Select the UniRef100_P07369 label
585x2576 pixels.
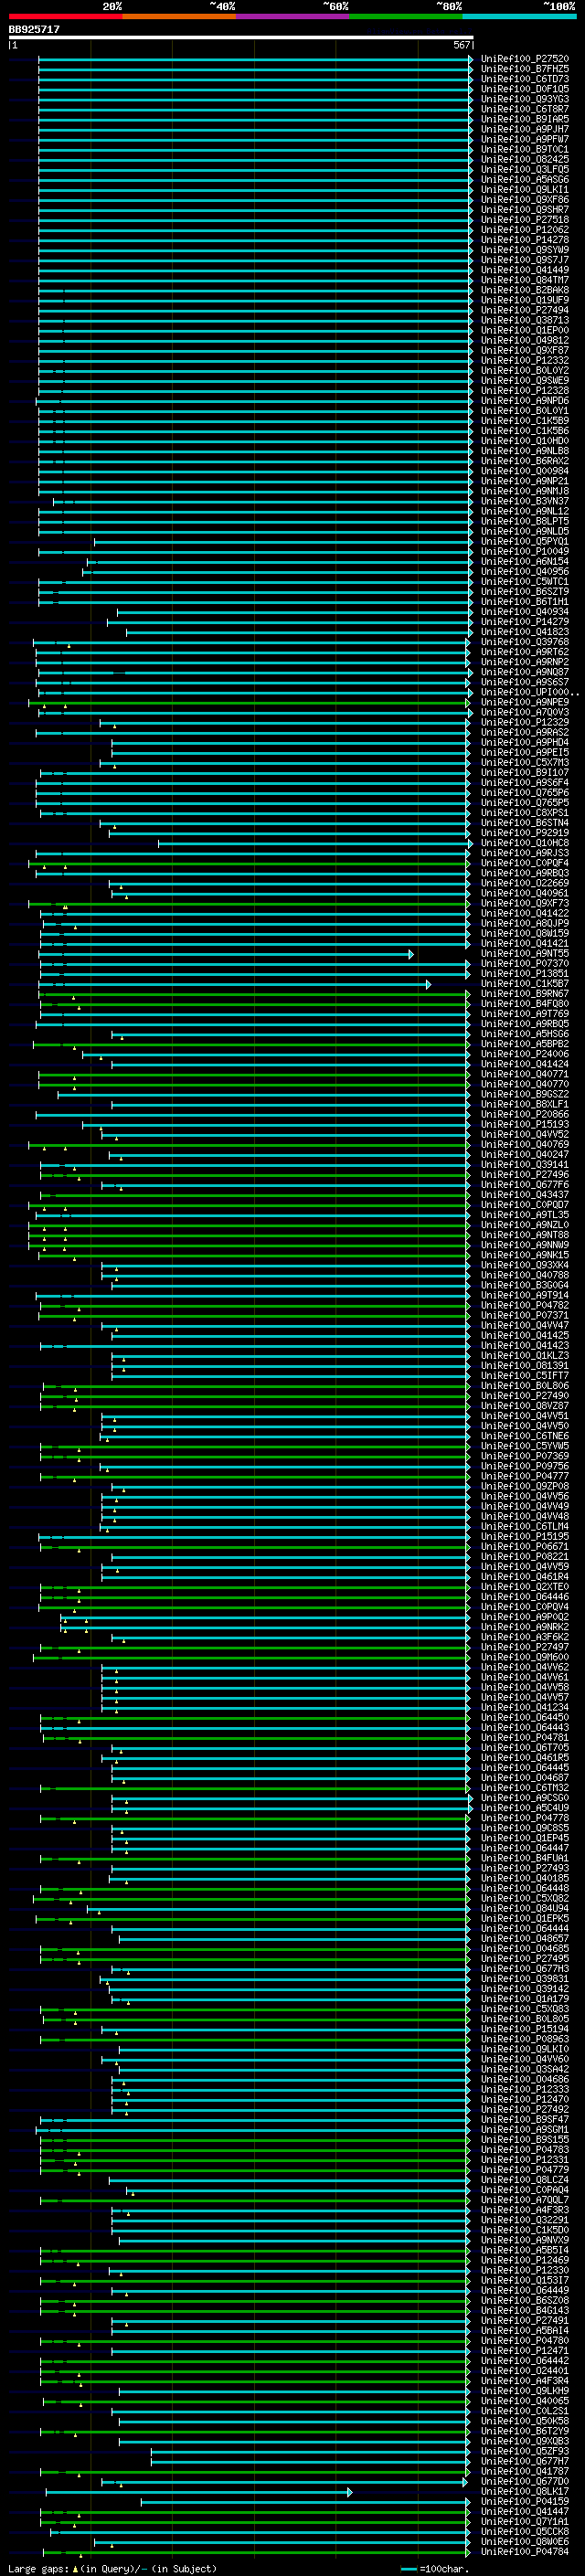coord(525,1456)
